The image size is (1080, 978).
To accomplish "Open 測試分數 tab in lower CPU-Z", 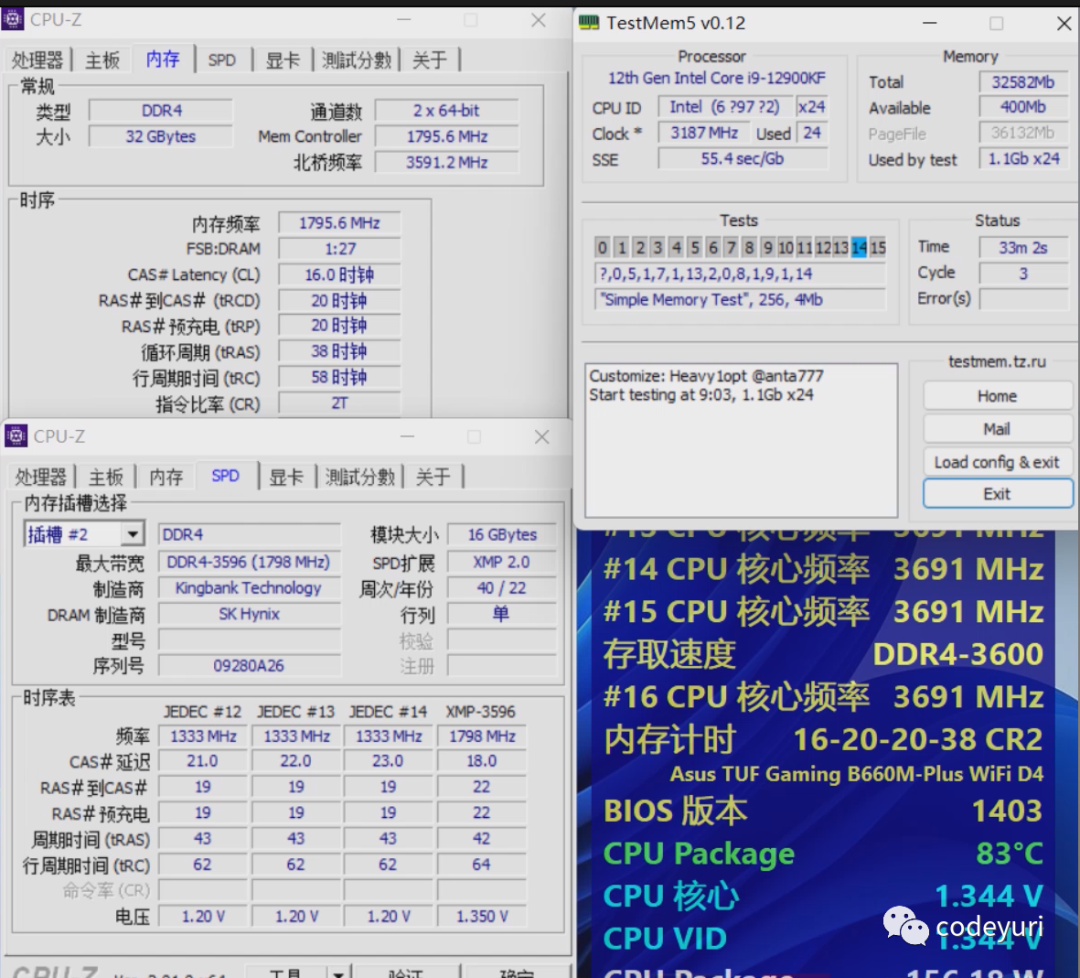I will click(x=360, y=477).
